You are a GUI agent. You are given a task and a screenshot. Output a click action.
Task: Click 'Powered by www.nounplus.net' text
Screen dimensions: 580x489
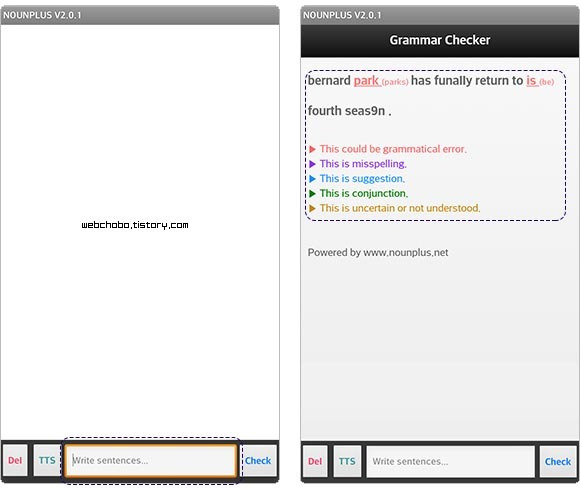click(378, 252)
